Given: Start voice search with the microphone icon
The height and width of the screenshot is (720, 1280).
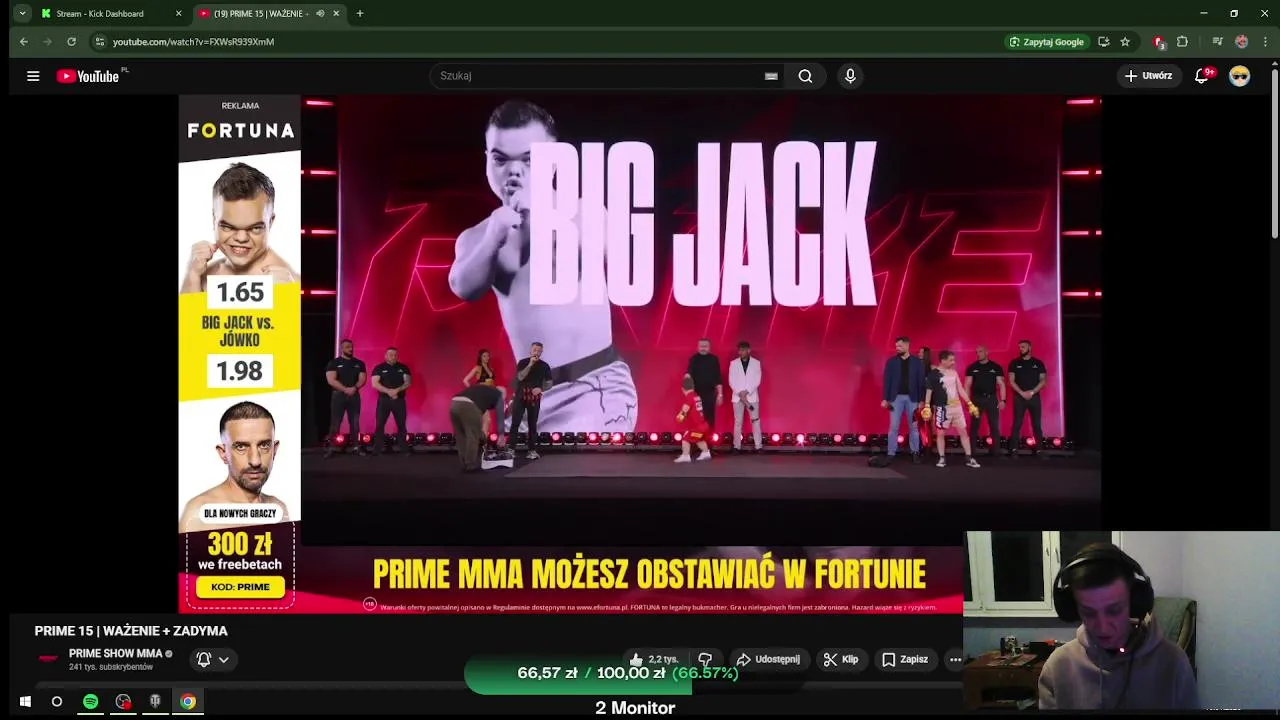Looking at the screenshot, I should [850, 76].
